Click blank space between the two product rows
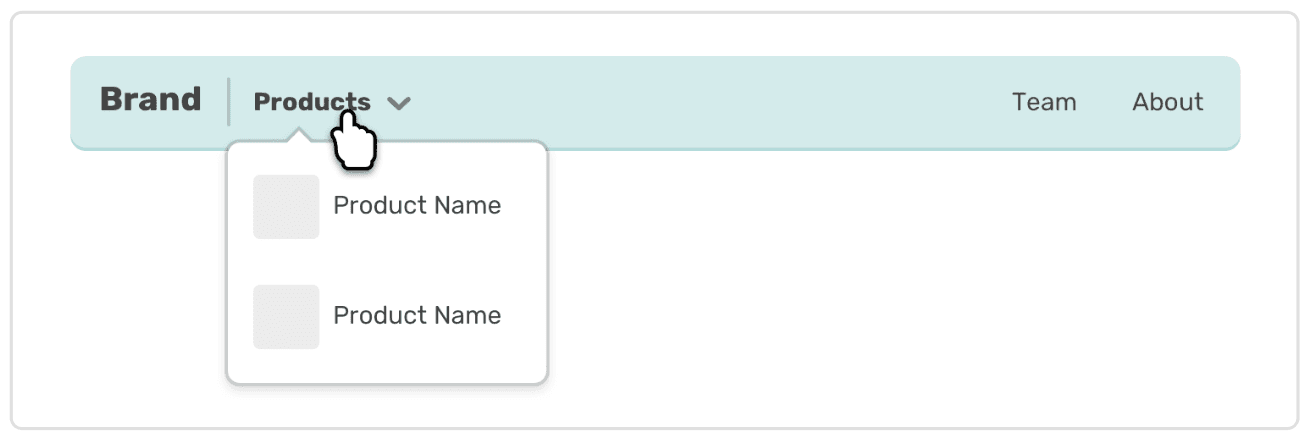1312x440 pixels. [387, 261]
